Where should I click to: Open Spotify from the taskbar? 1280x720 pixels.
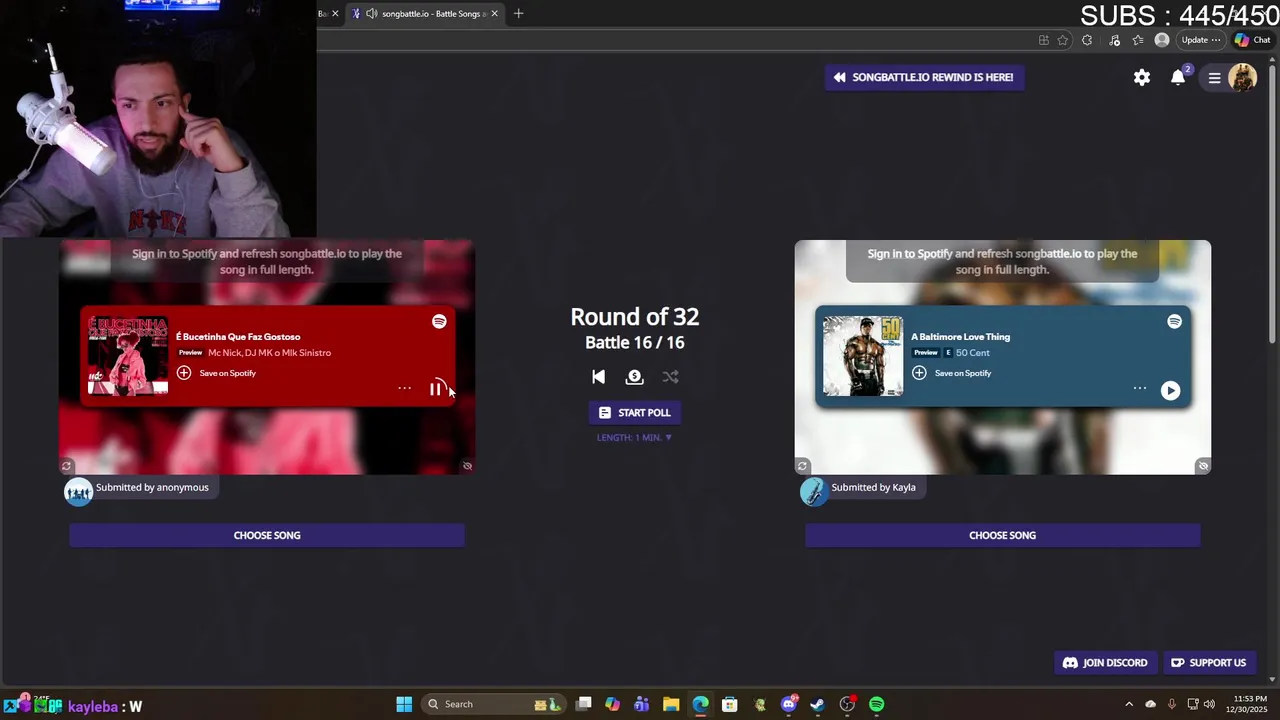[876, 704]
